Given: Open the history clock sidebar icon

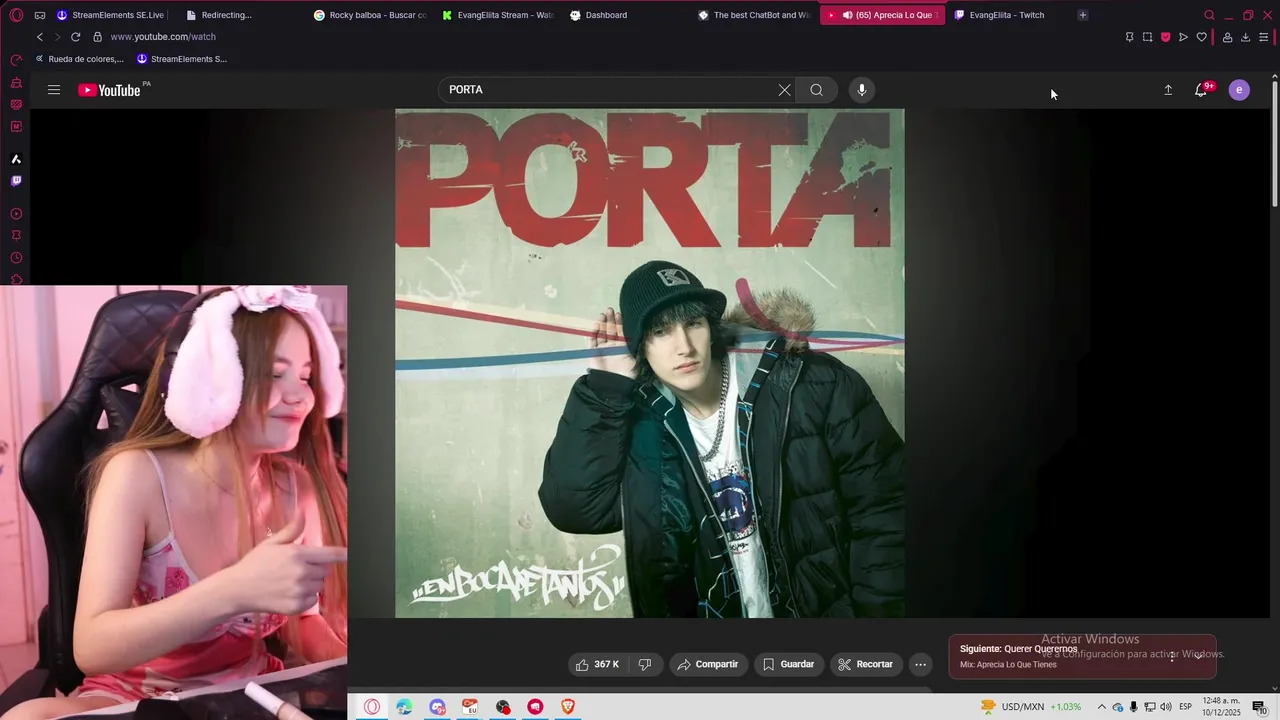Looking at the screenshot, I should coord(16,258).
